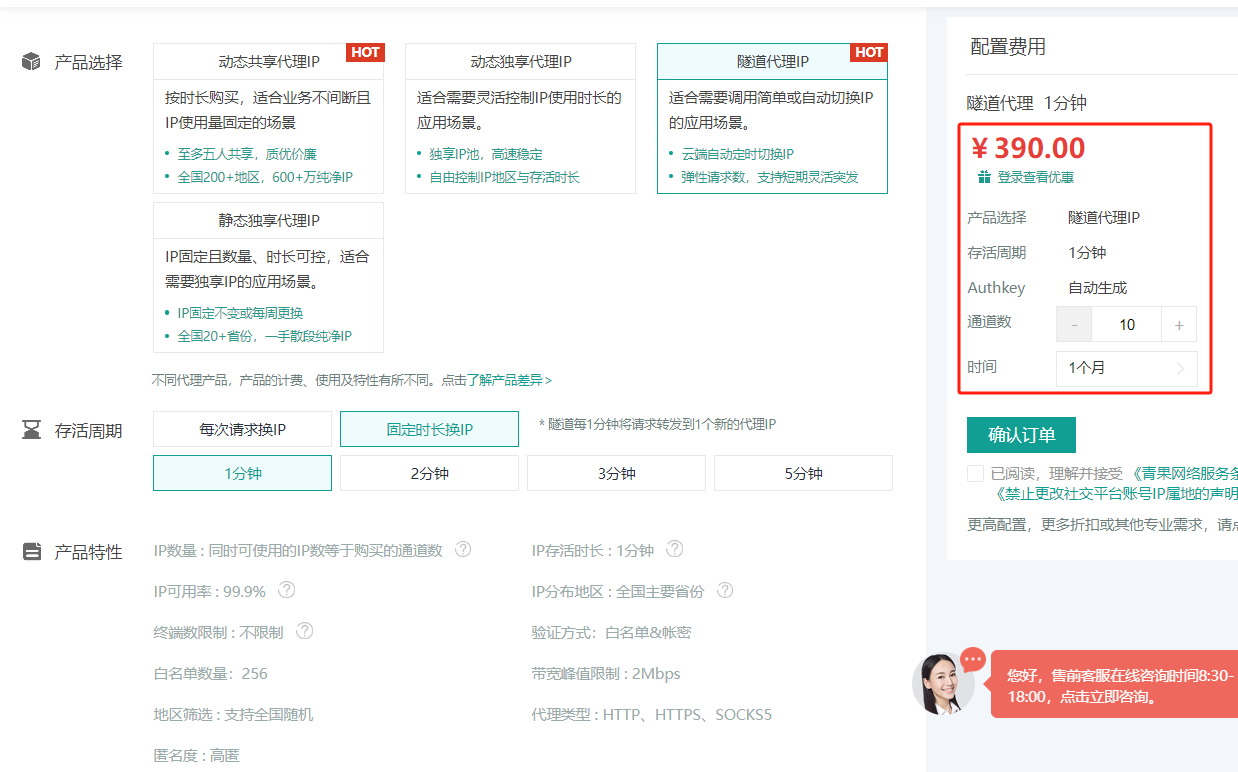Viewport: 1238px width, 772px height.
Task: Click gift icon next to 登录查看优惠
Action: (x=984, y=177)
